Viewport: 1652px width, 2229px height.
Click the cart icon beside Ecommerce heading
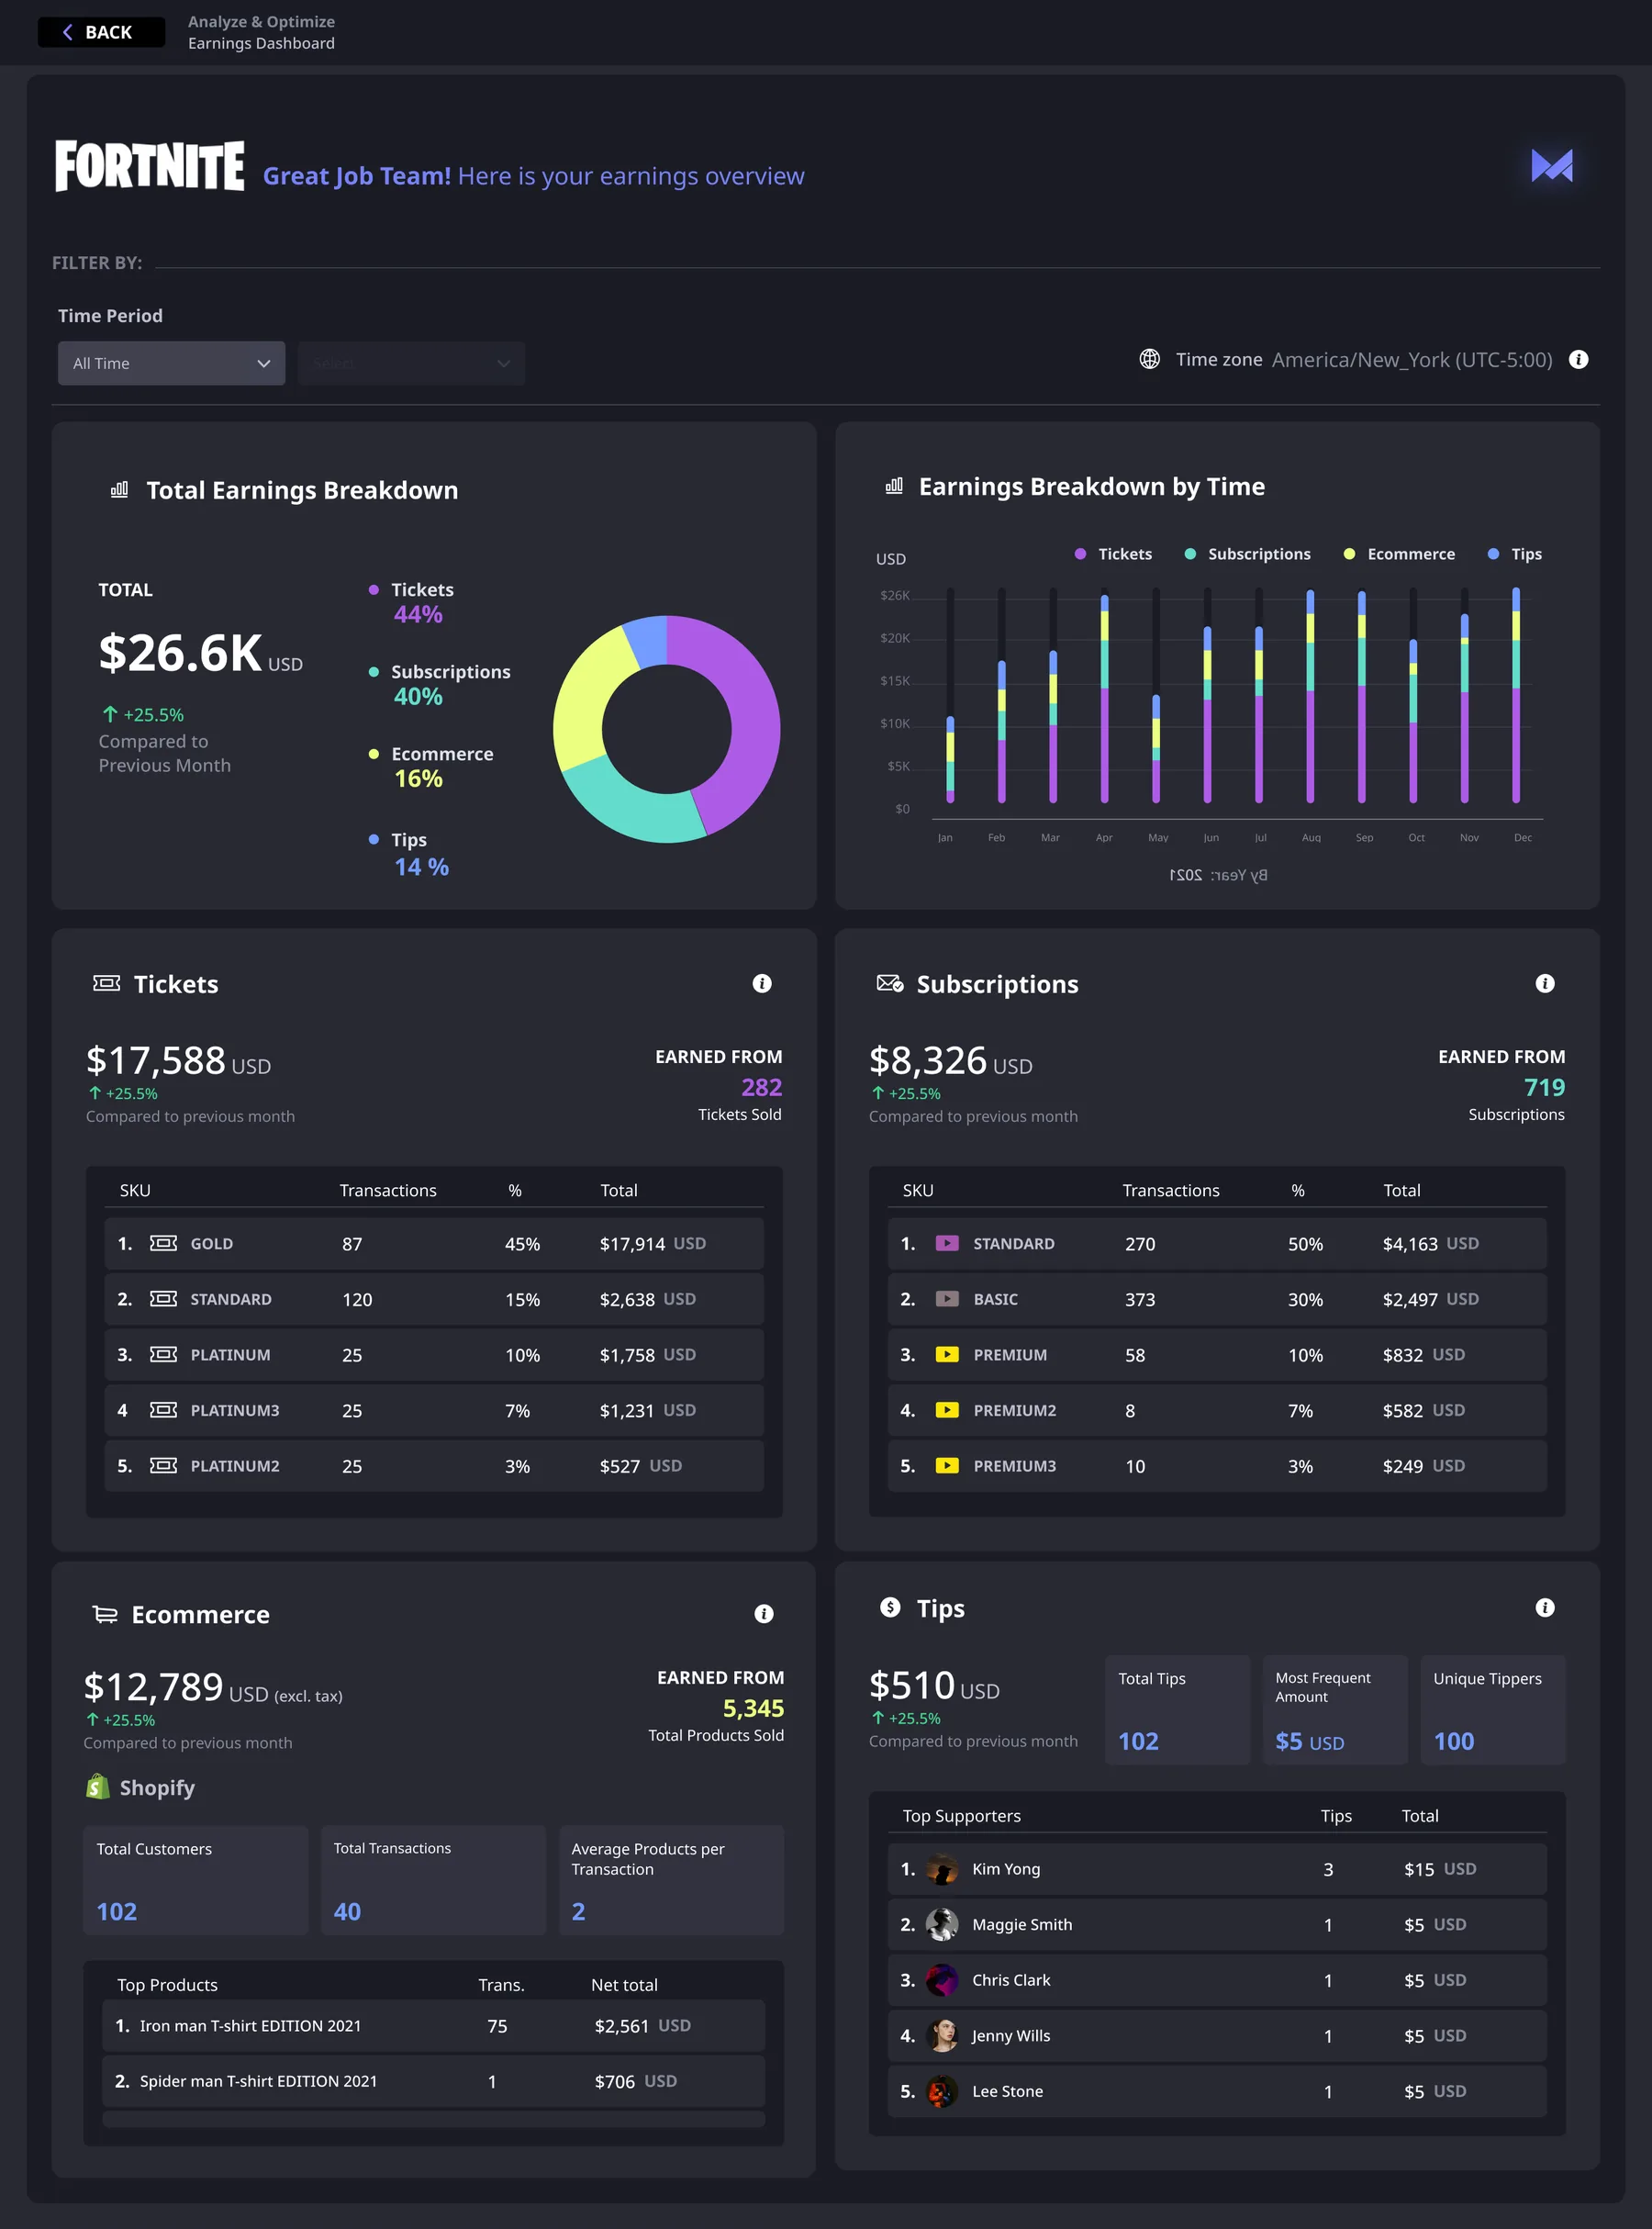pos(105,1614)
